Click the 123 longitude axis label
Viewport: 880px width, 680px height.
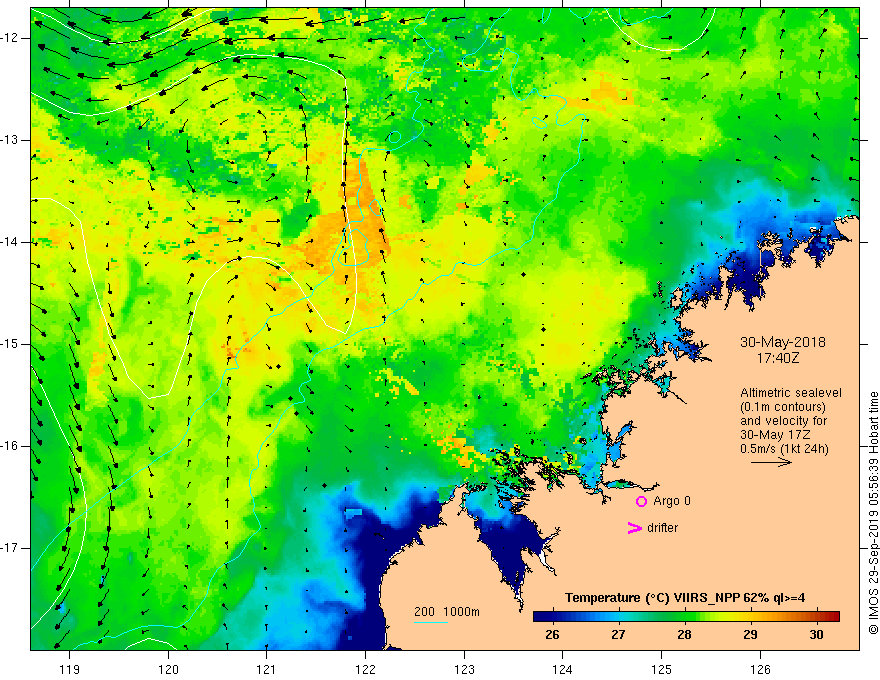point(464,669)
